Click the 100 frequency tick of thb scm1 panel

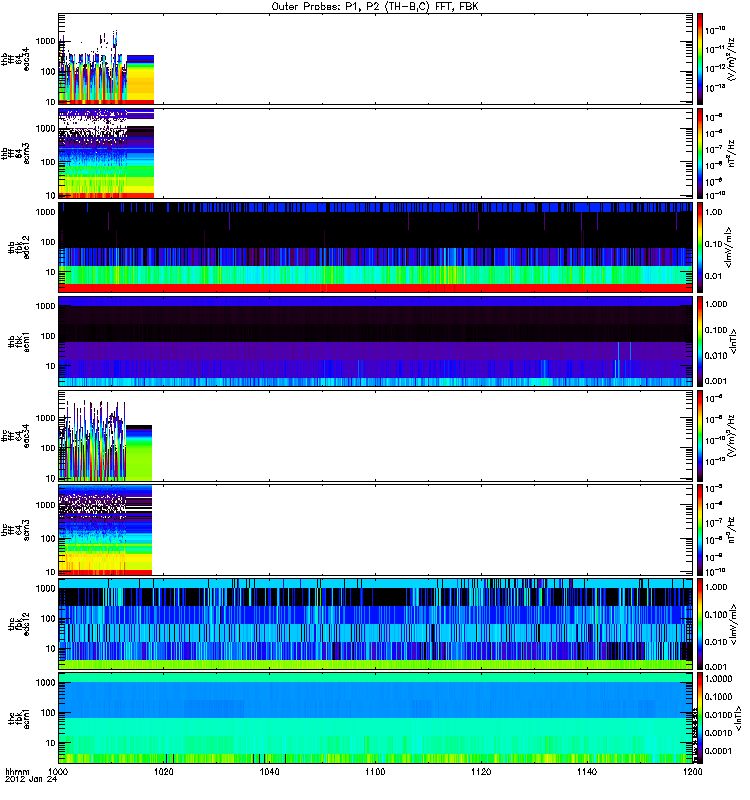(47, 336)
